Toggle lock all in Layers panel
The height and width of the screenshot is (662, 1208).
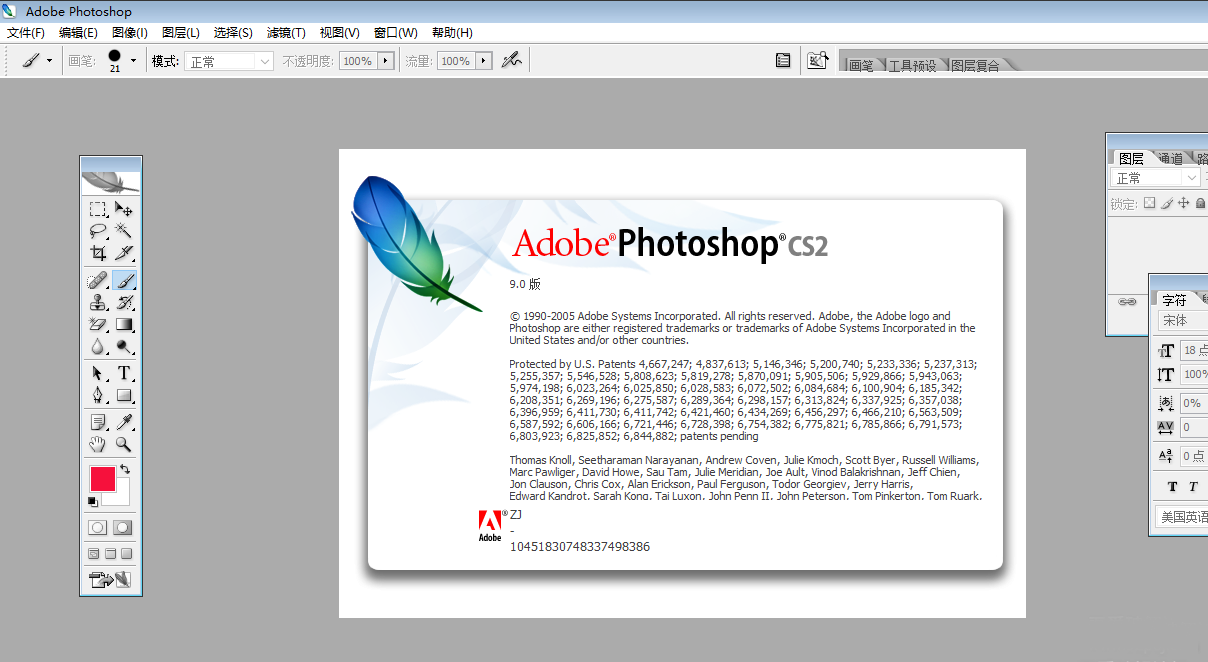pyautogui.click(x=1200, y=203)
